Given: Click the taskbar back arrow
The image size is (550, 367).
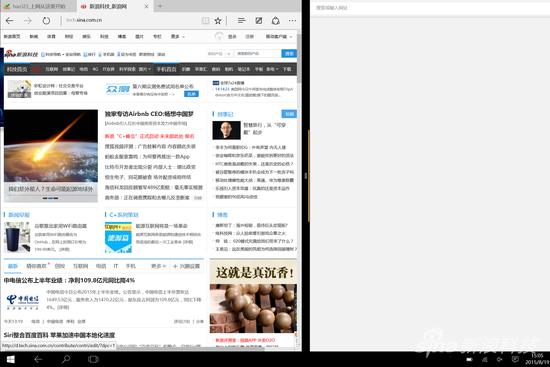Looking at the screenshot, I should [38, 359].
